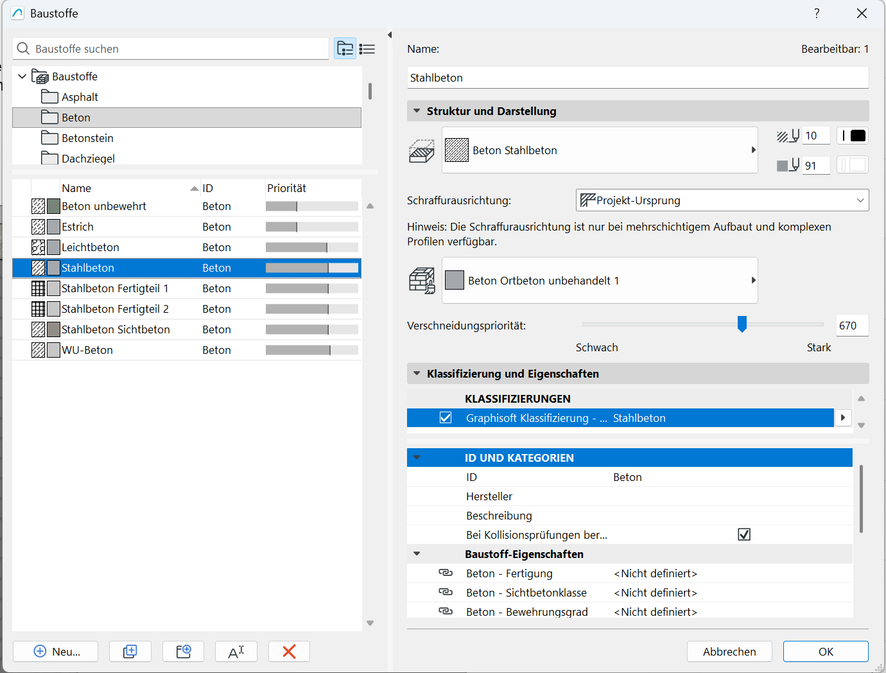Click the Name field containing Stahlbeton
This screenshot has width=886, height=673.
637,78
